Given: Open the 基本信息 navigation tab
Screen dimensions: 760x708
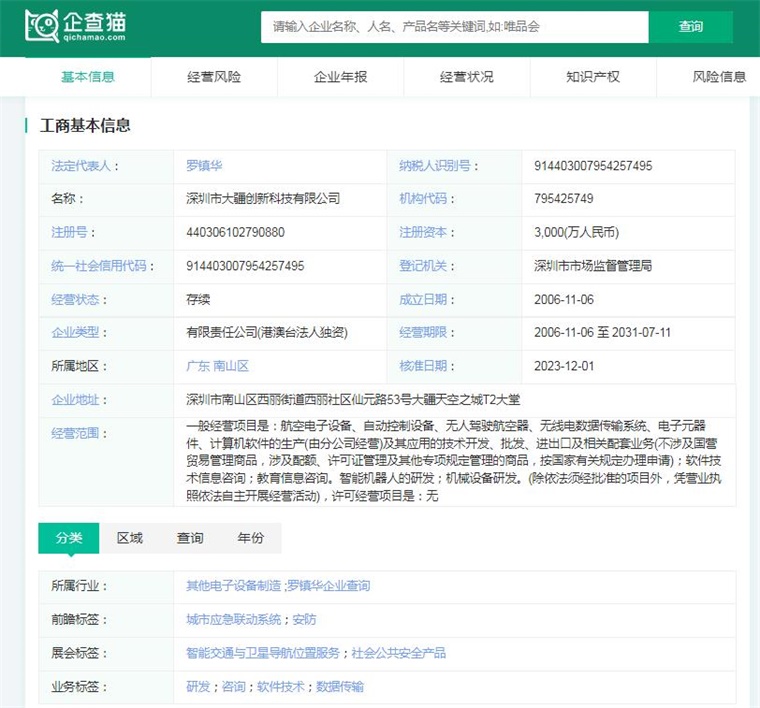Looking at the screenshot, I should 88,77.
